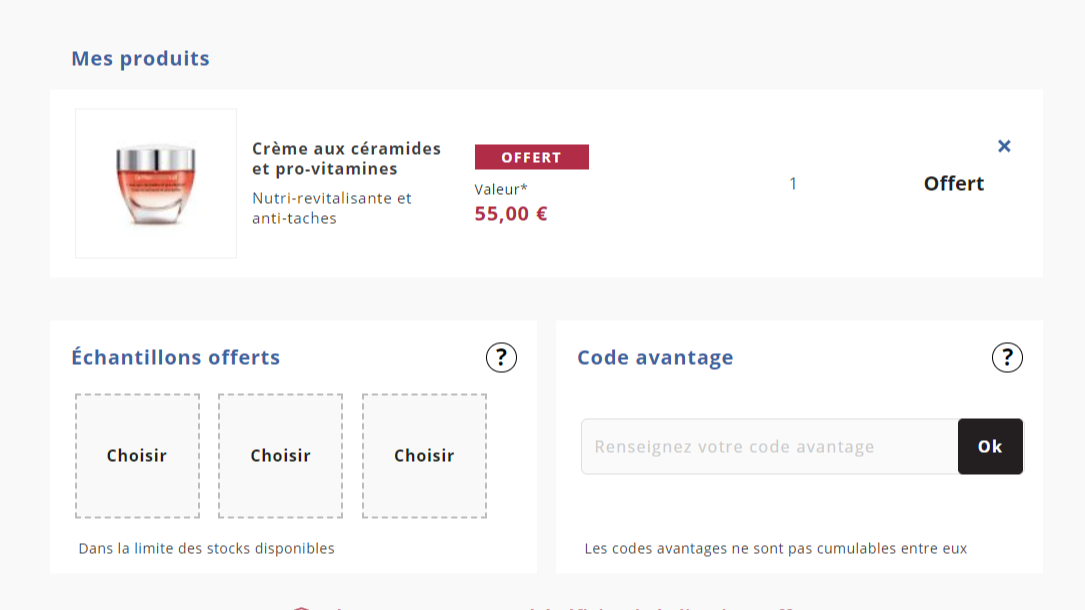Open the Code avantage help icon

coord(1007,358)
